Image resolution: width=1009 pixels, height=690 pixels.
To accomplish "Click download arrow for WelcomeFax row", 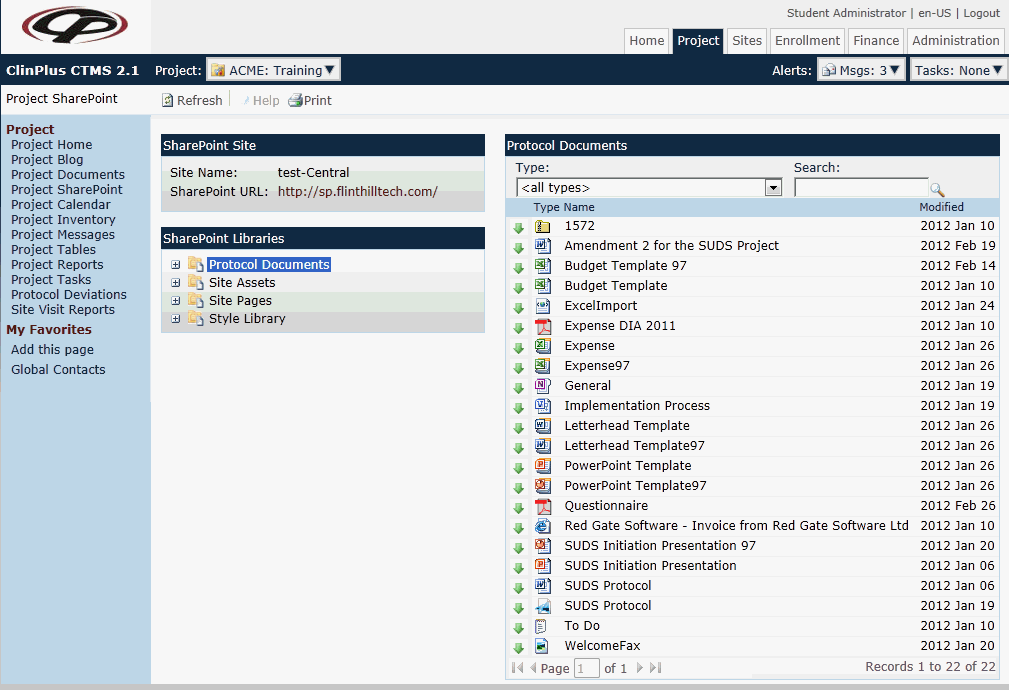I will 518,647.
